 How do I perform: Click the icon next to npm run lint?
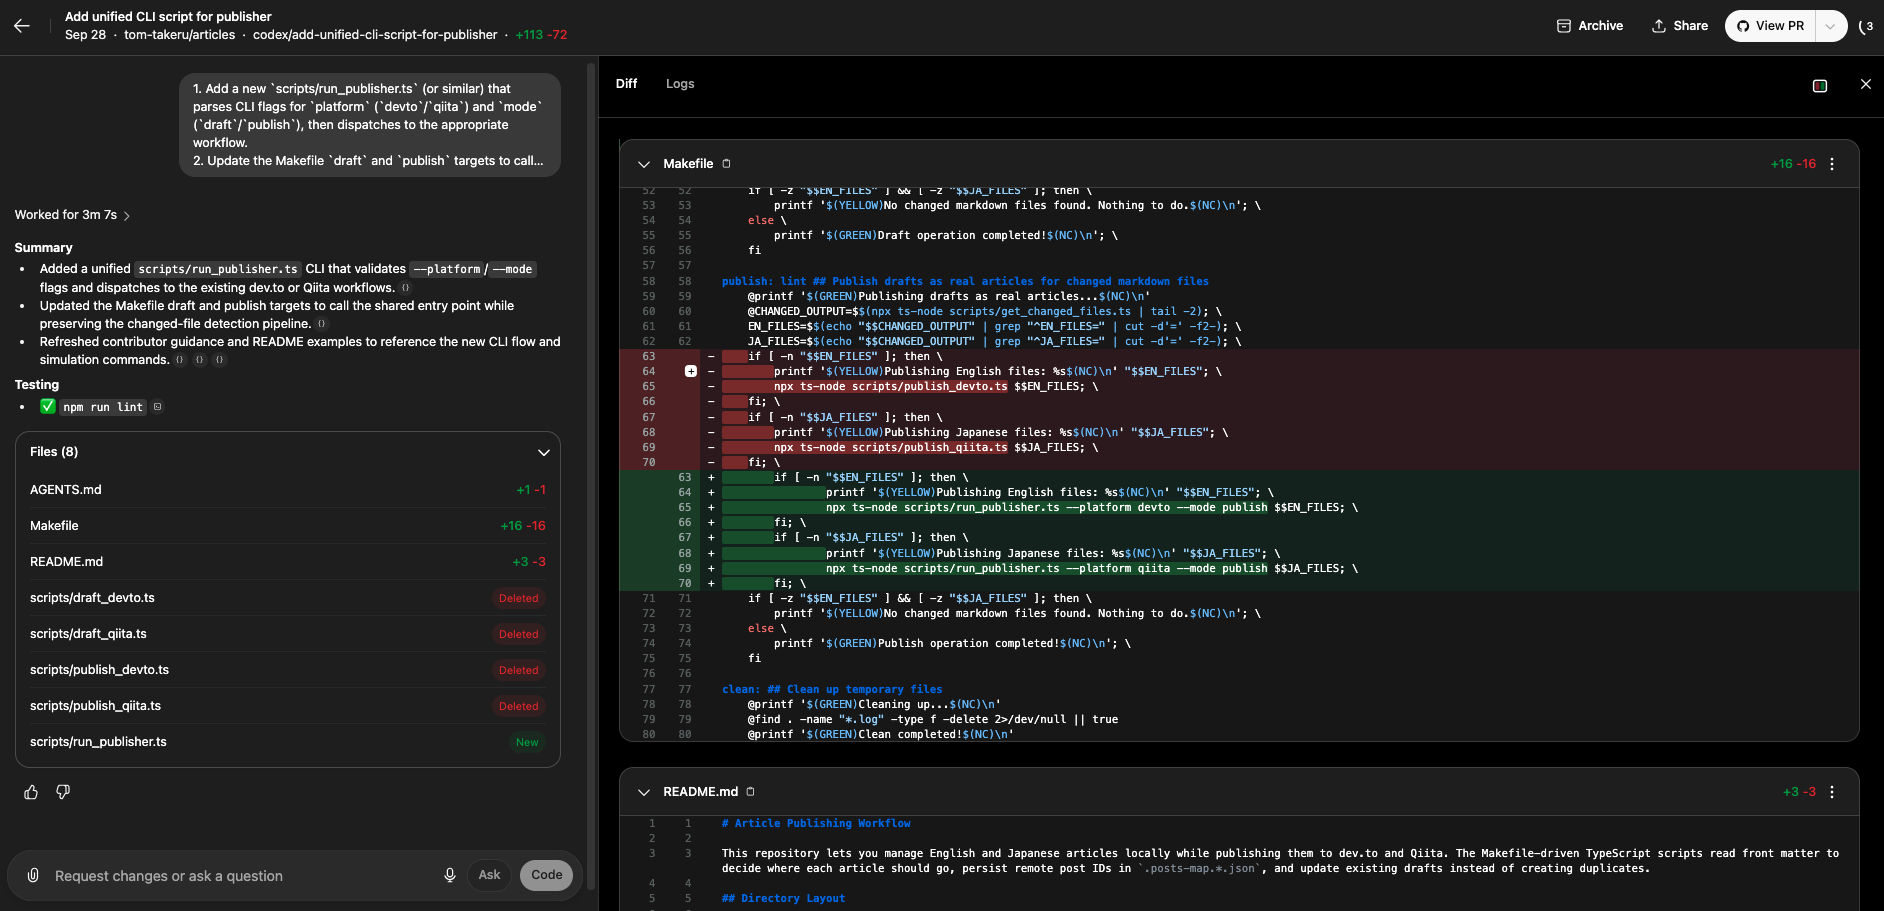[x=158, y=407]
